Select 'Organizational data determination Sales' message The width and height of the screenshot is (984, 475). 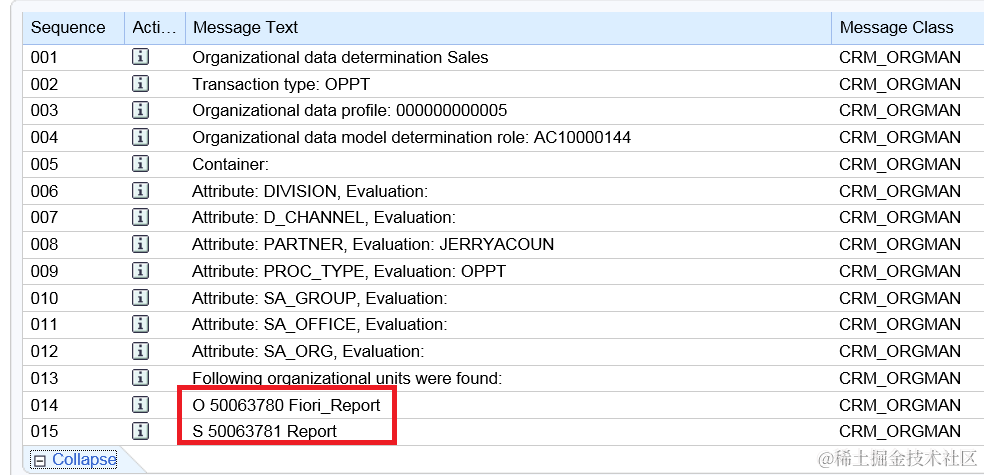point(340,58)
